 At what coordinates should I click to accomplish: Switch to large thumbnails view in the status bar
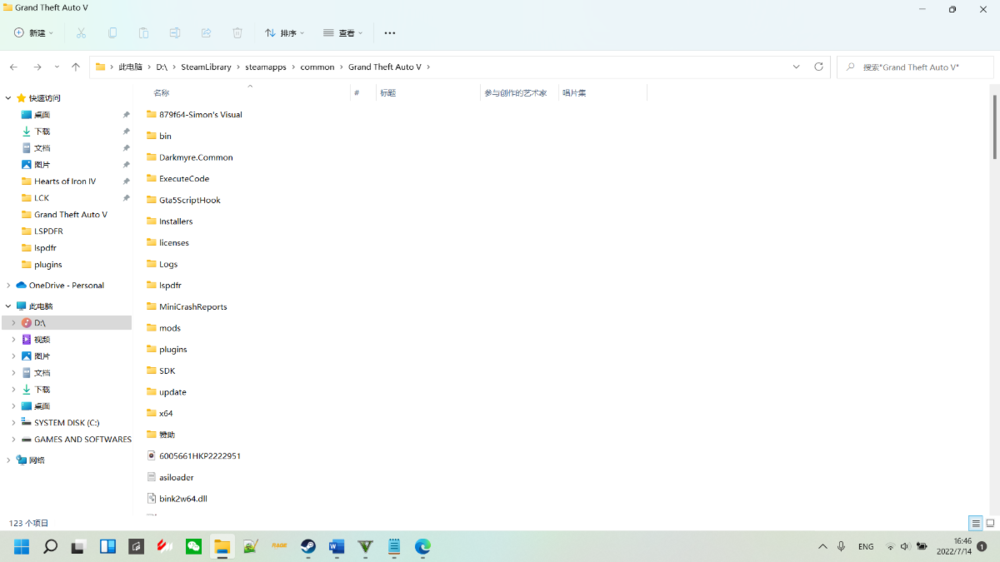point(990,523)
